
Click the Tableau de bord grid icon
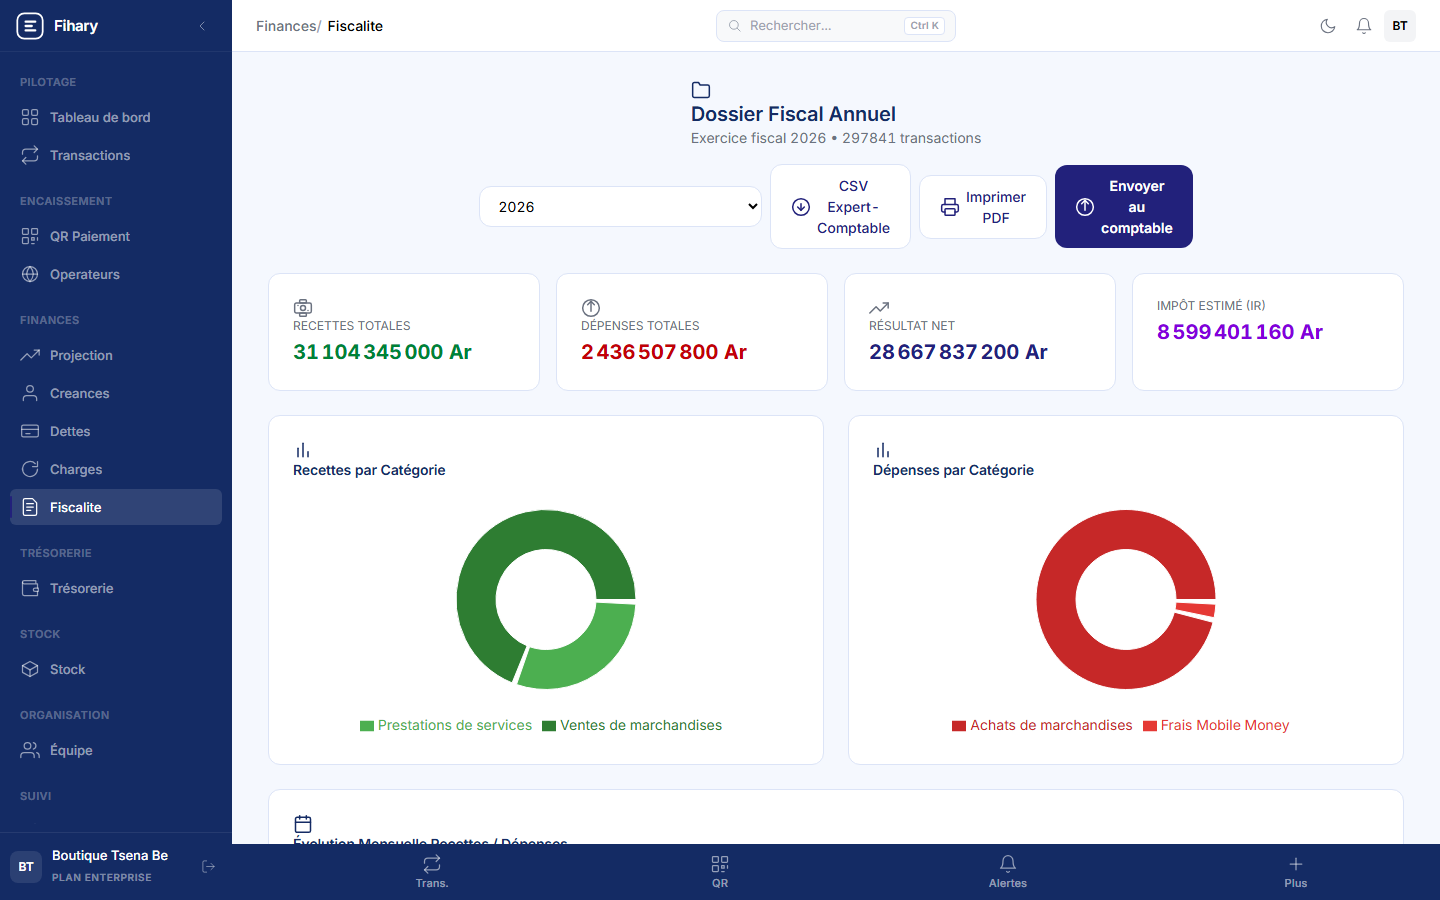(x=30, y=117)
